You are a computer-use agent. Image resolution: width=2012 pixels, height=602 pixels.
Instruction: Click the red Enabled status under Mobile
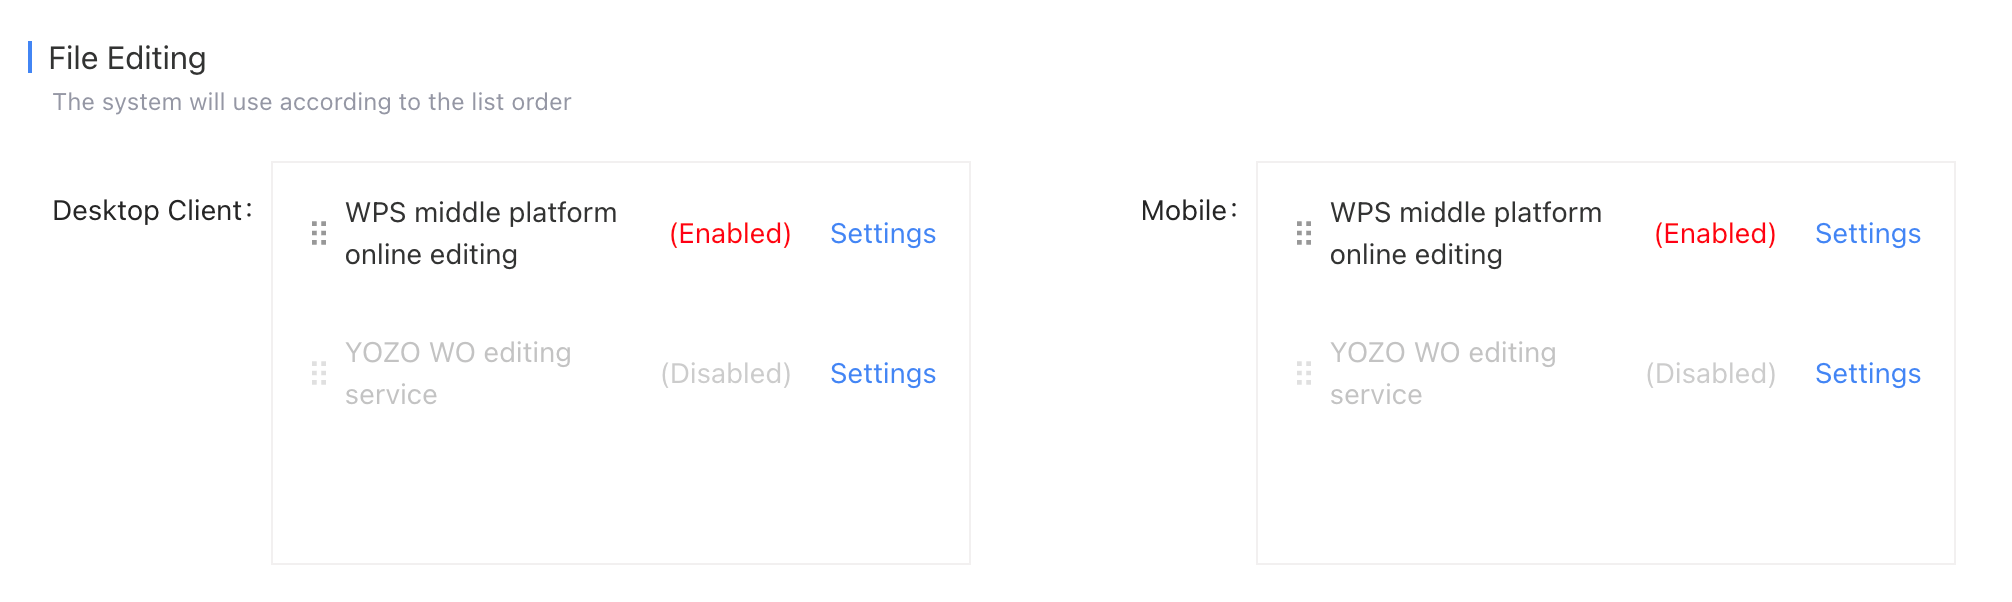coord(1715,233)
